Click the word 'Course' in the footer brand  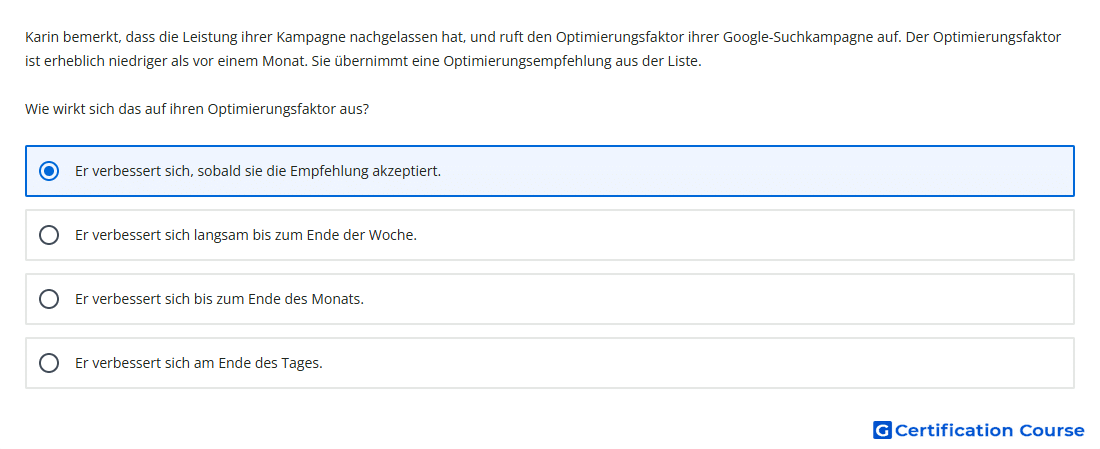click(x=1052, y=430)
